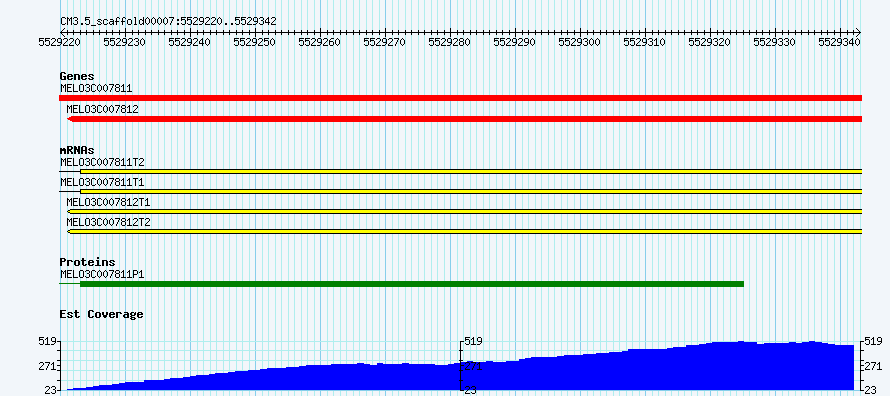
Task: Click ruler position 5529320
Action: pyautogui.click(x=710, y=41)
